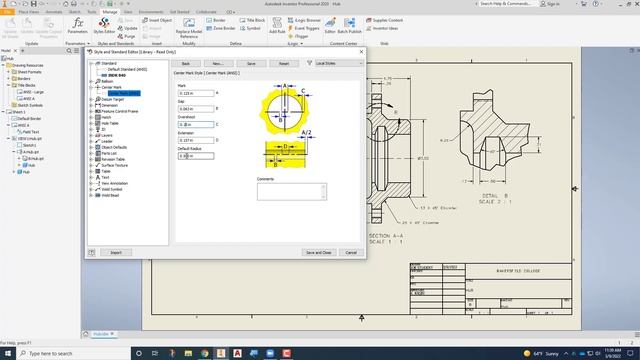Click the Save button in Style Editor

[251, 63]
